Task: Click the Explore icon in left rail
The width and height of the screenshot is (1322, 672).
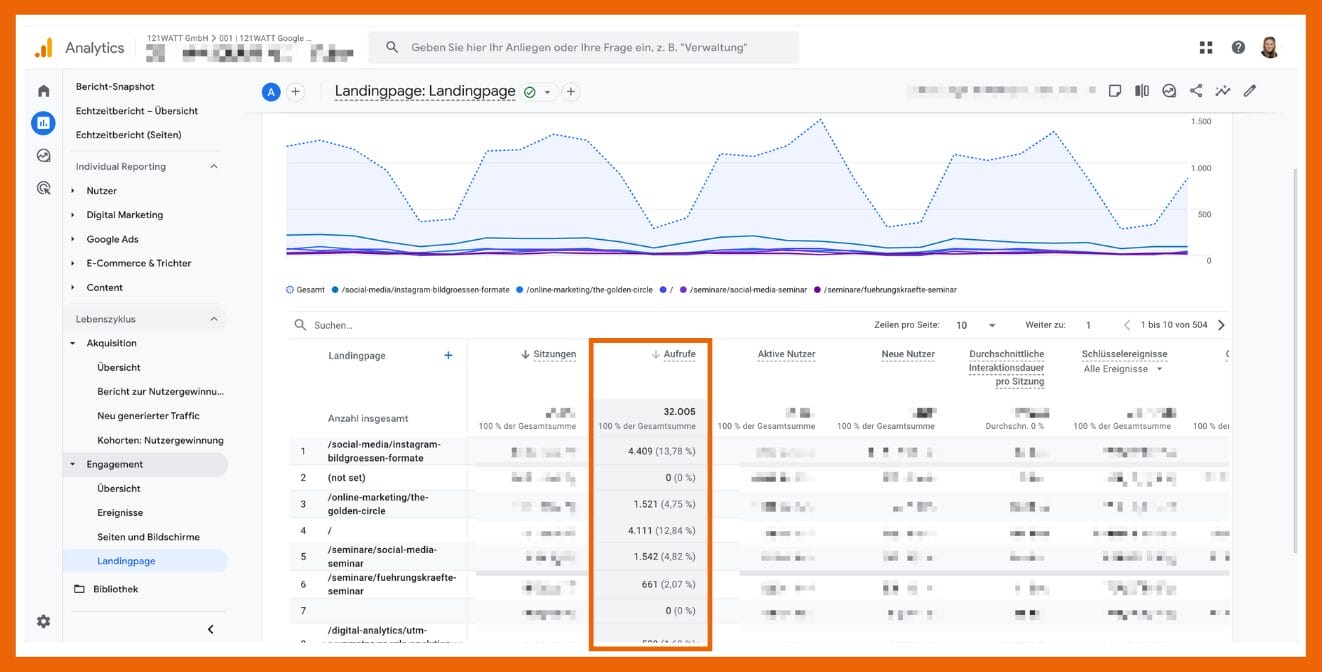Action: (x=43, y=155)
